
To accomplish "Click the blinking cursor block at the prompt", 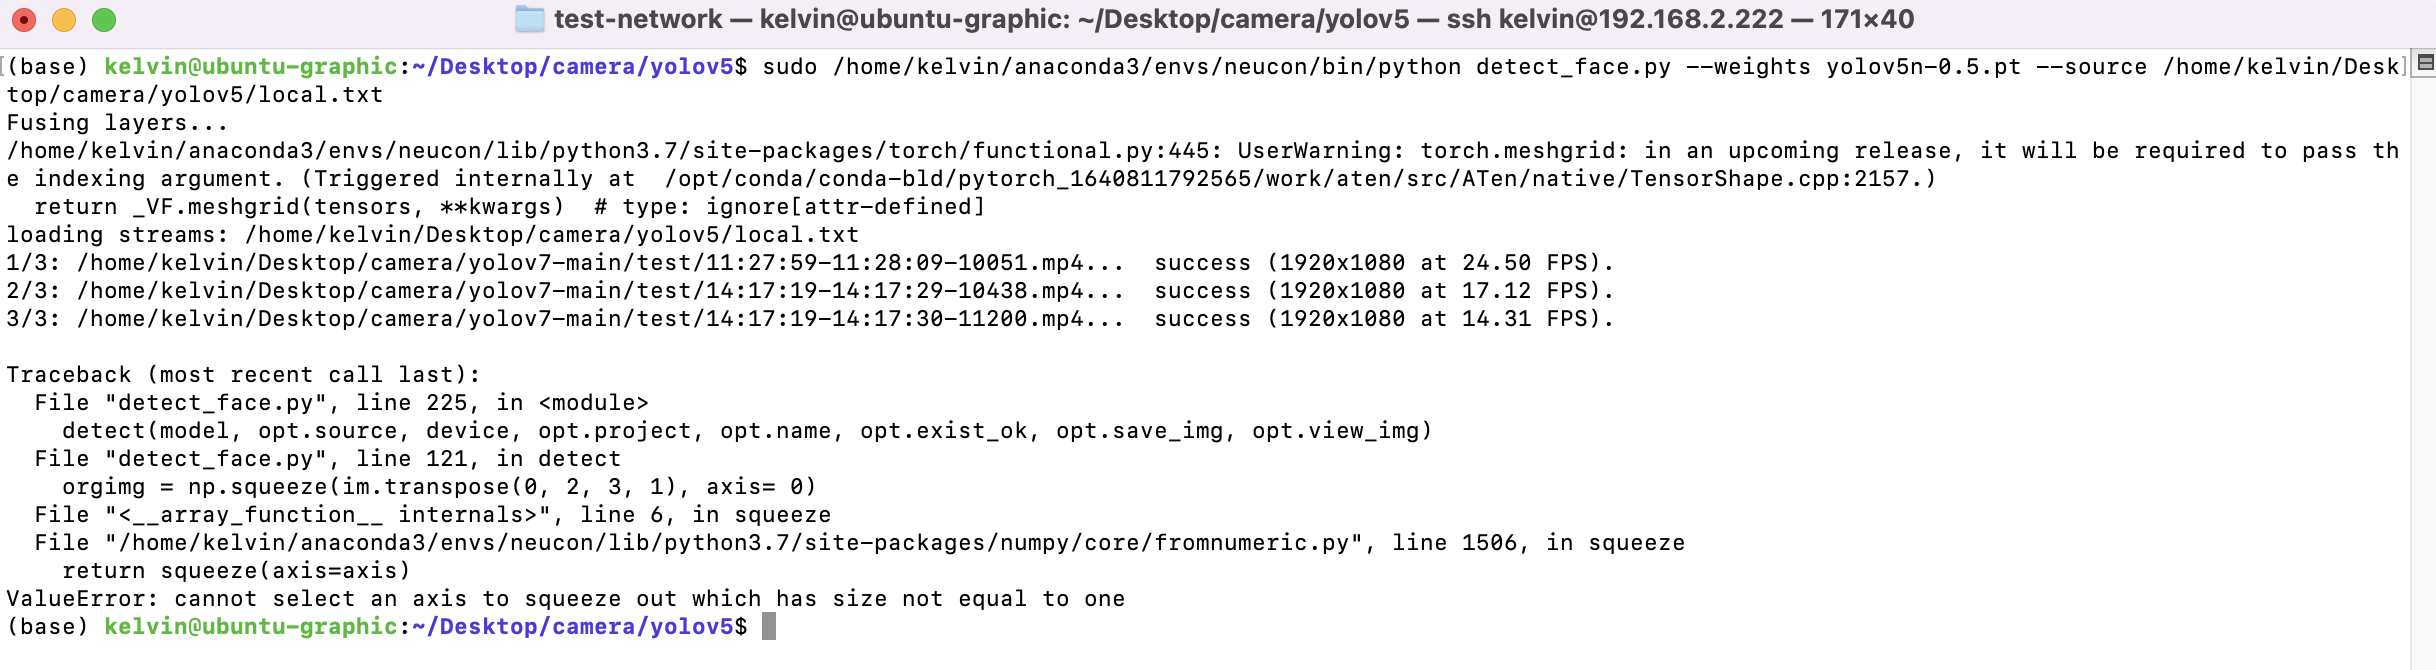I will click(x=767, y=626).
